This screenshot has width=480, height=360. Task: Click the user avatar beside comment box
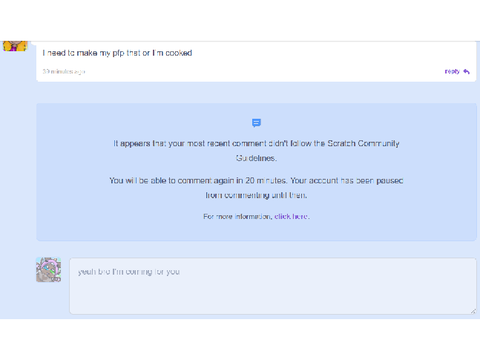tap(48, 270)
